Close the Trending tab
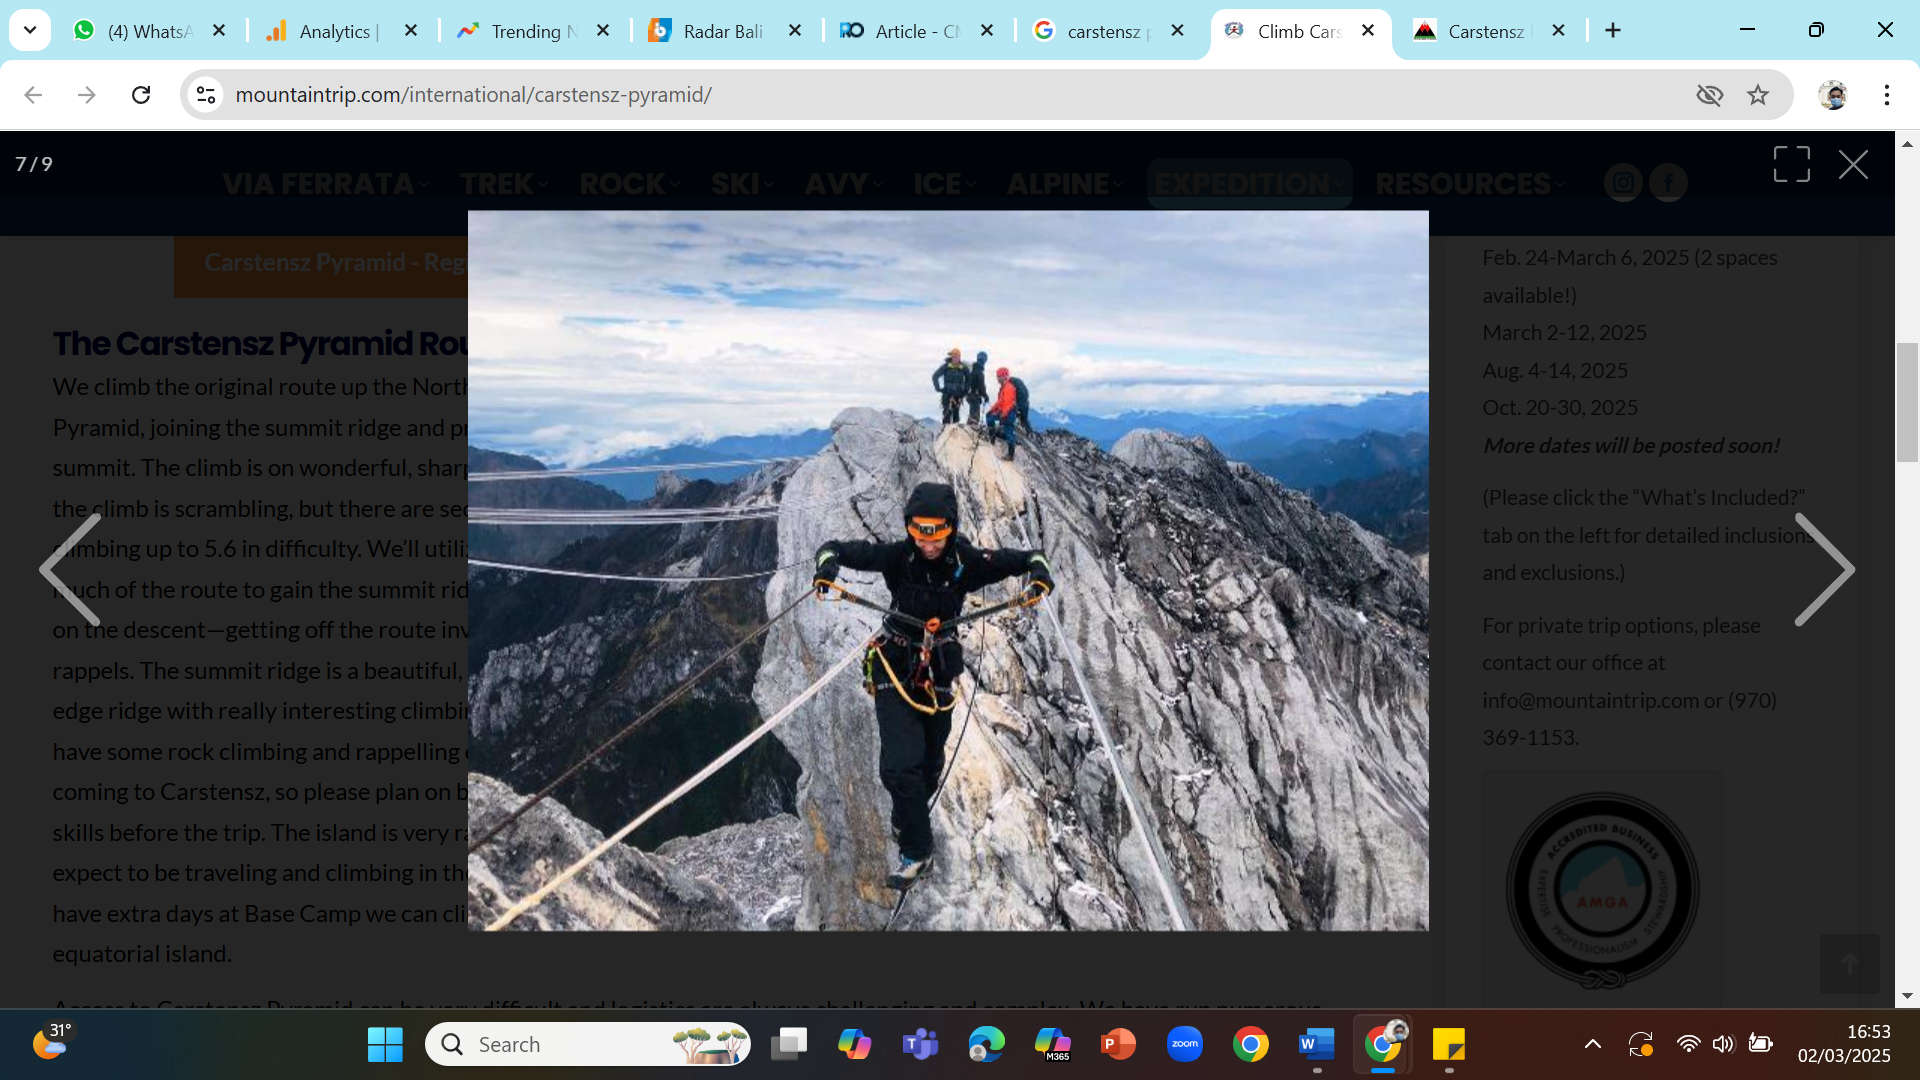The image size is (1920, 1080). 603,31
